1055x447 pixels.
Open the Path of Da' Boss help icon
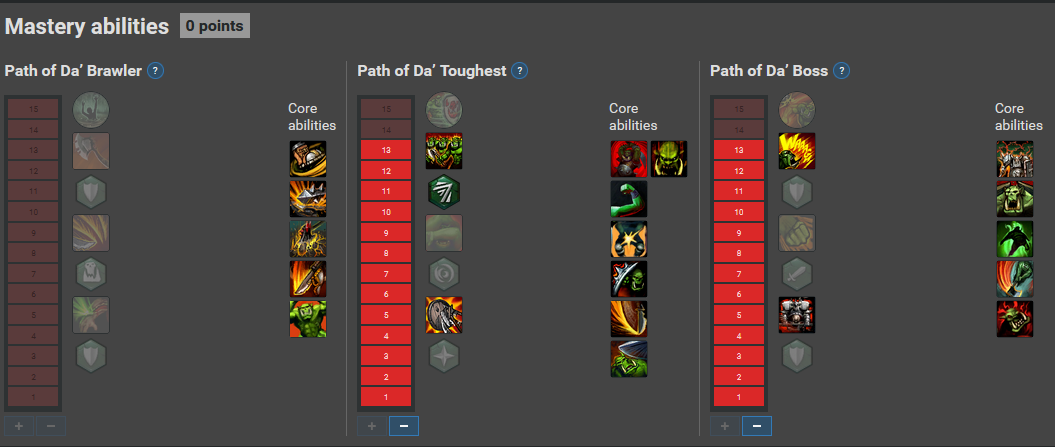tap(841, 71)
